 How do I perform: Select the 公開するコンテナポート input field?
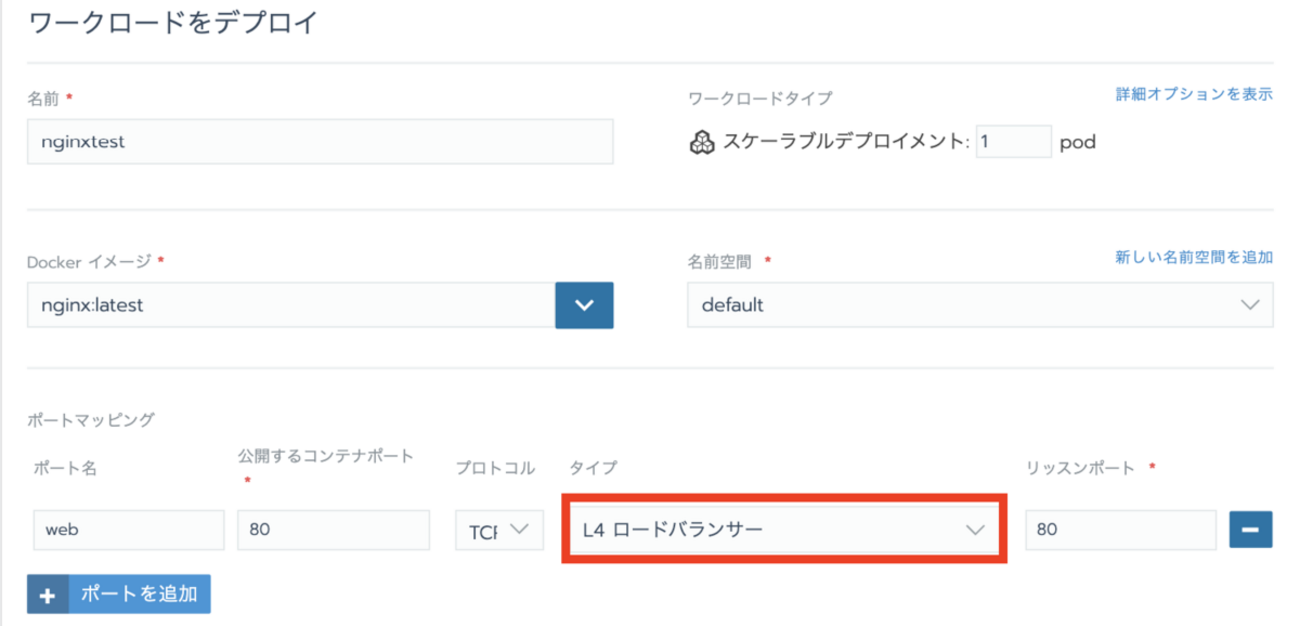pyautogui.click(x=333, y=530)
